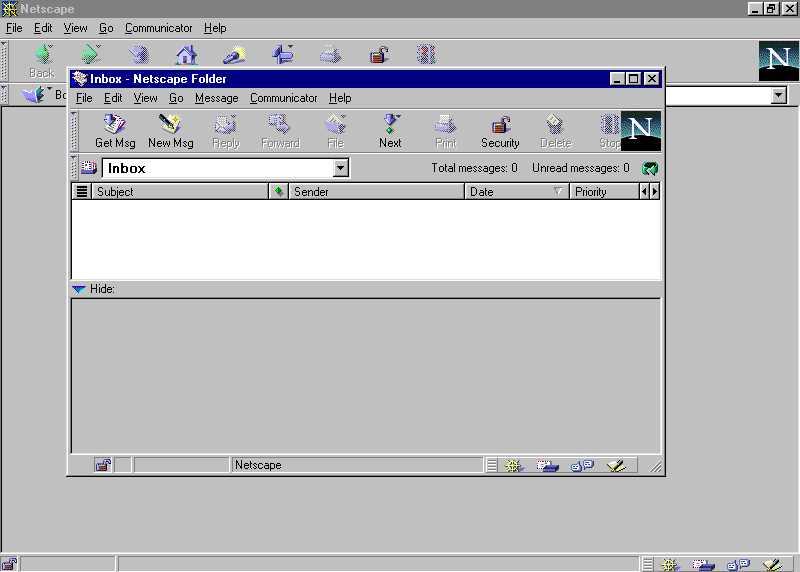Screen dimensions: 800x572
Task: Click the Navigator status bar padlock icon
Action: pos(9,564)
